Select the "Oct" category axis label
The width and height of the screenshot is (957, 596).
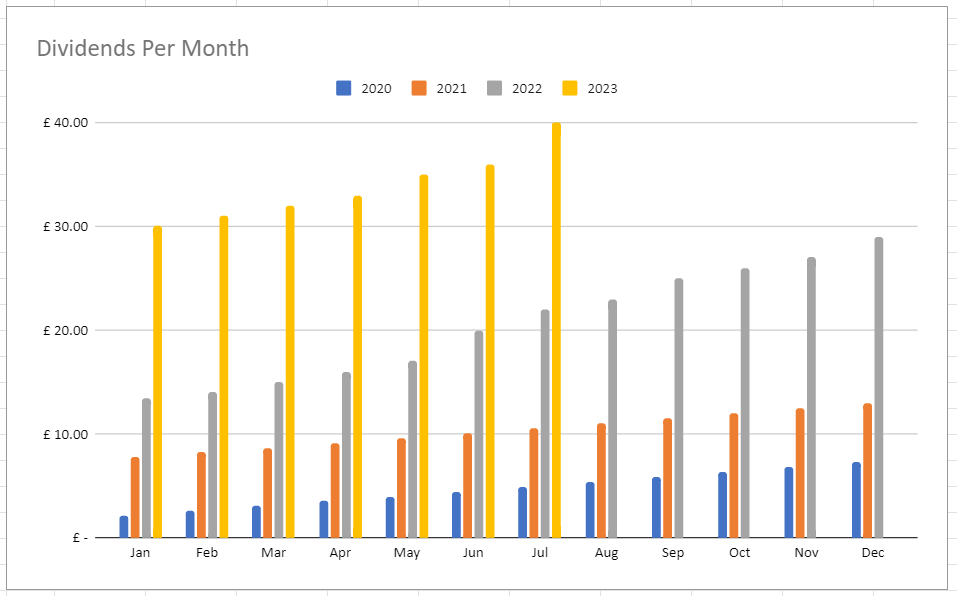click(739, 553)
